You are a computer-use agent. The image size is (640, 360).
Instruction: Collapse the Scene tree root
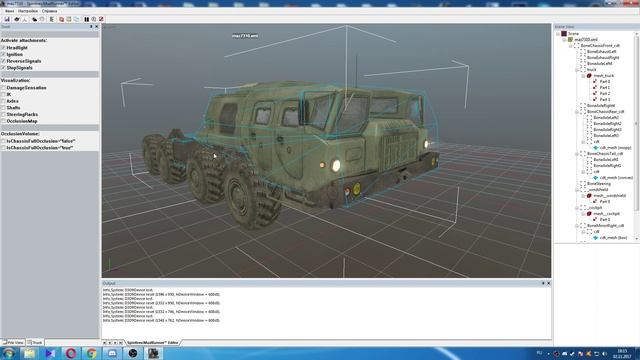point(558,33)
